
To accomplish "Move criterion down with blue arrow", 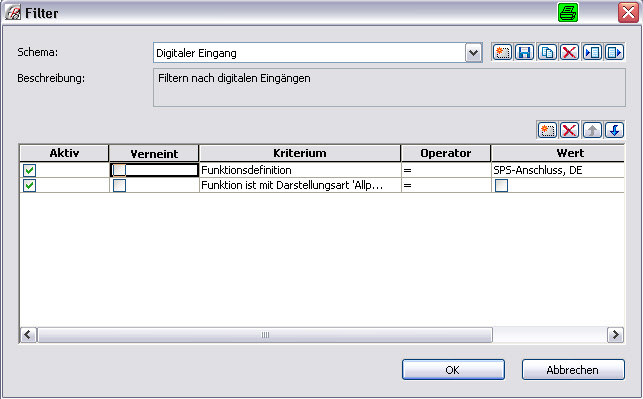I will [614, 130].
